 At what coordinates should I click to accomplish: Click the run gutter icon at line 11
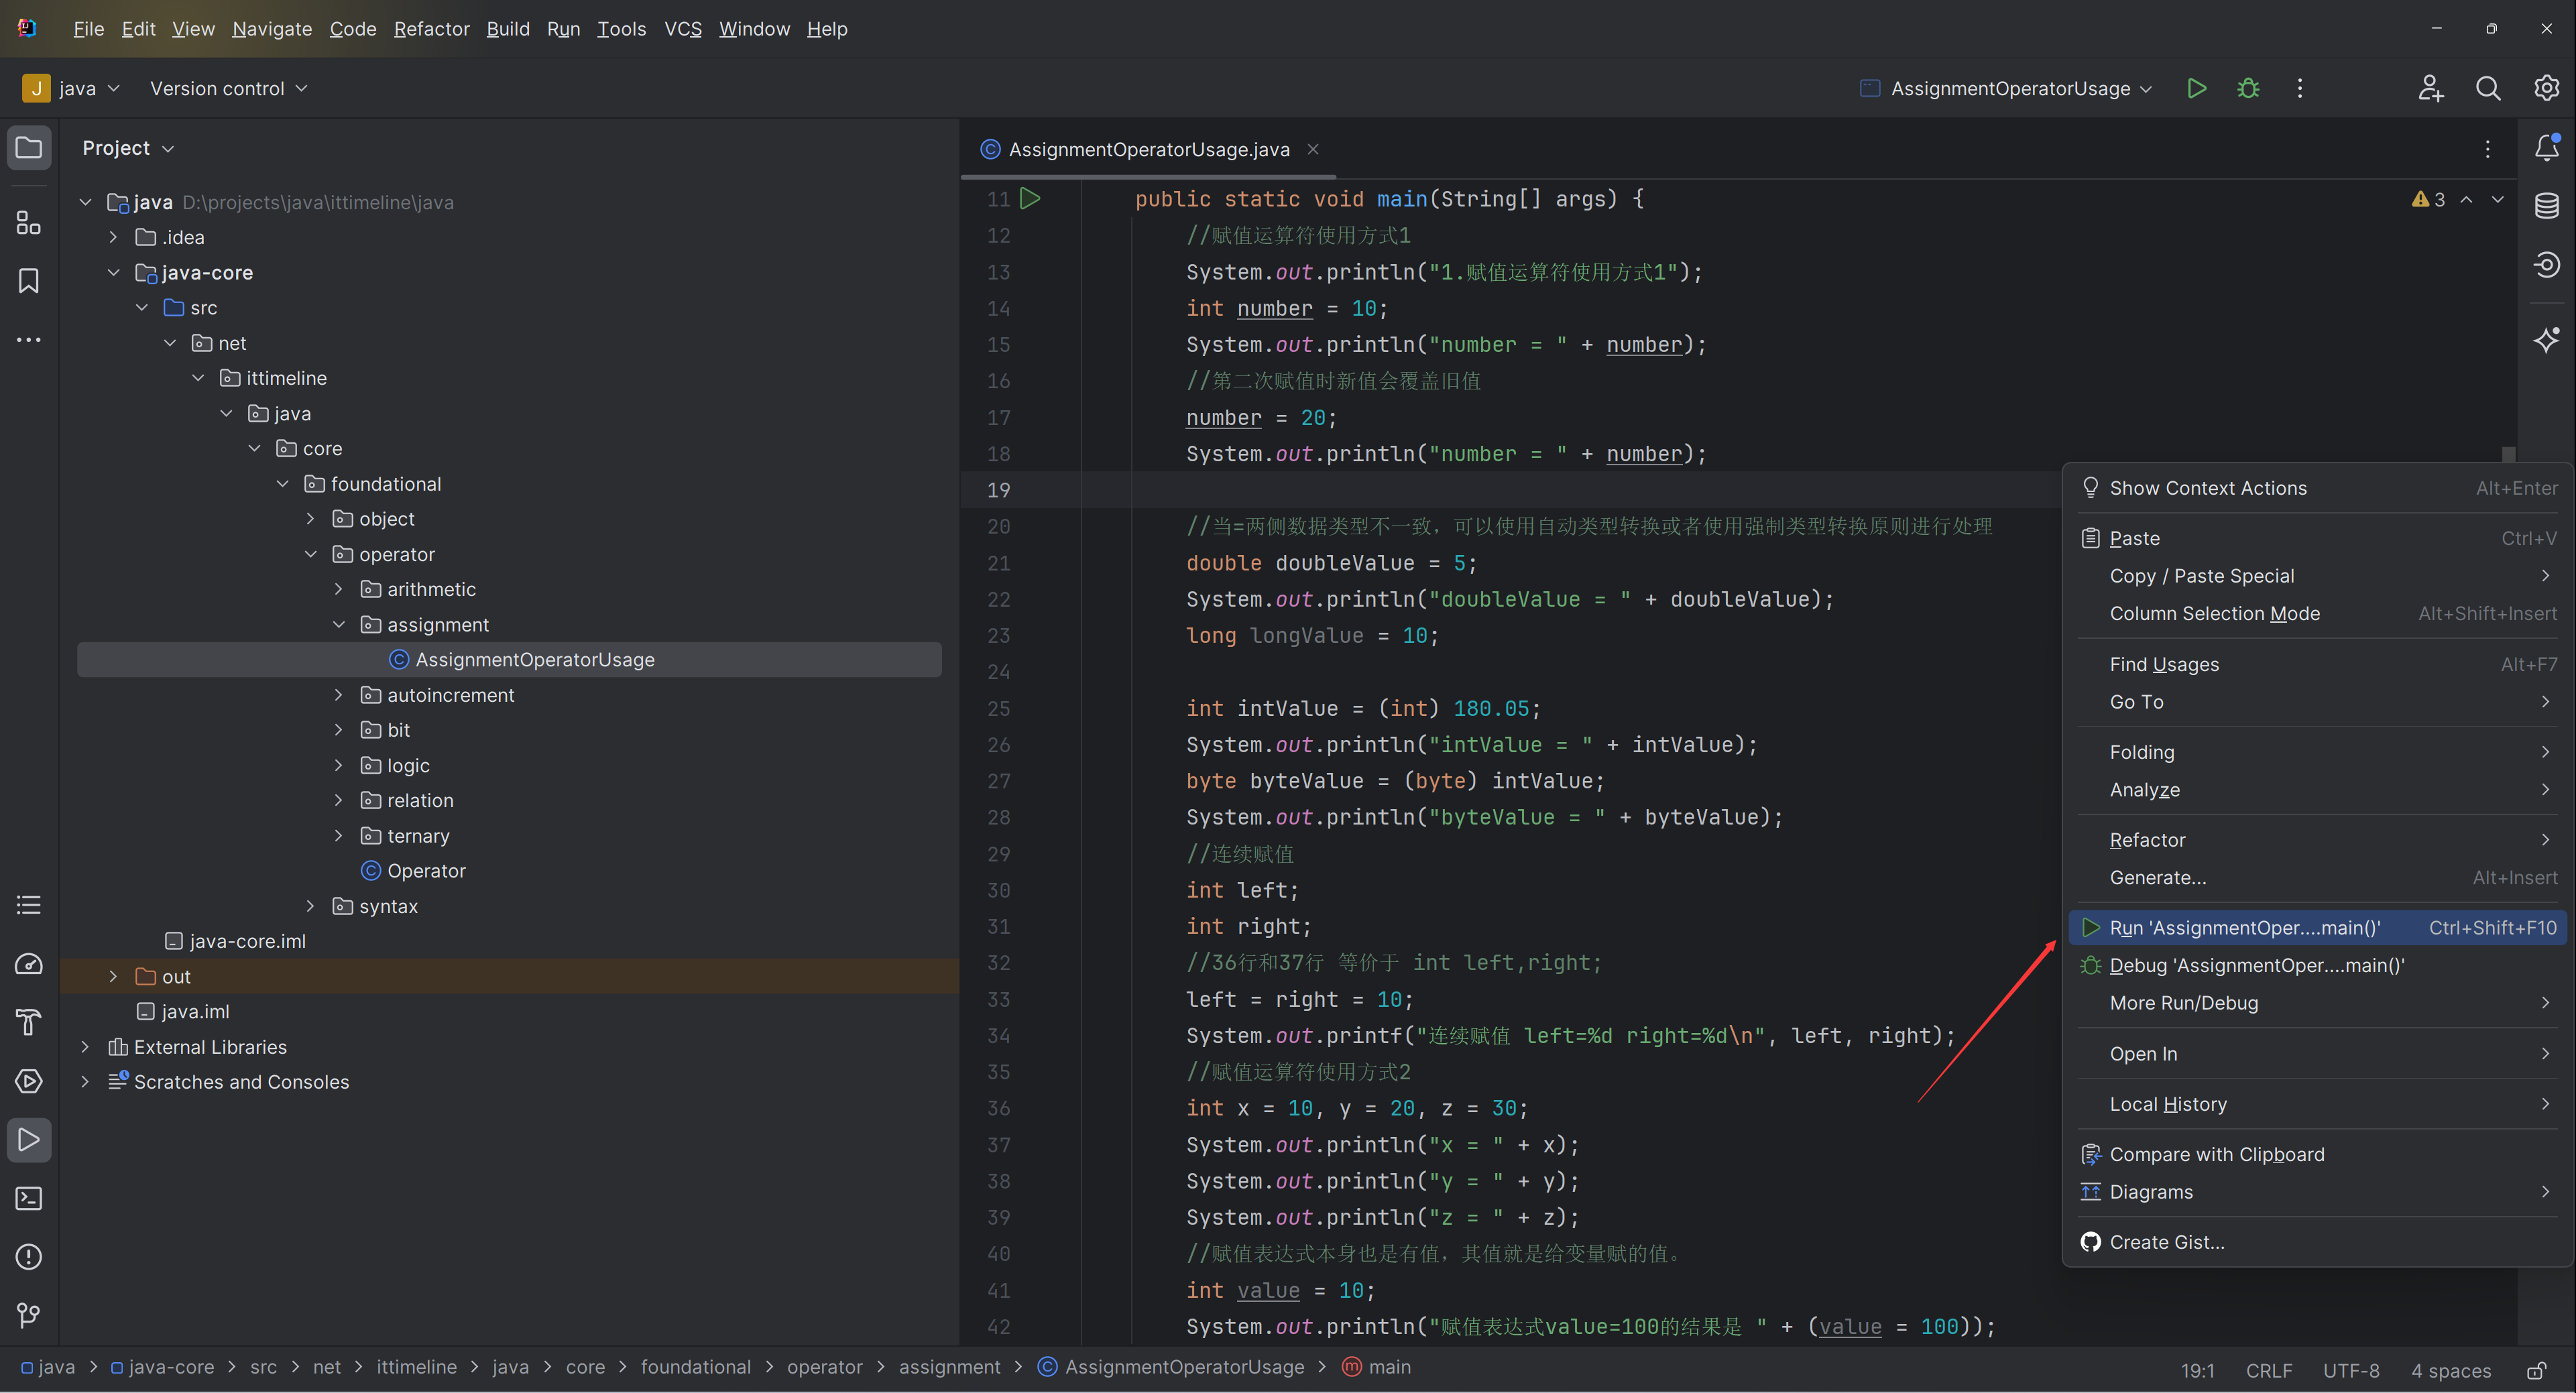[1030, 198]
